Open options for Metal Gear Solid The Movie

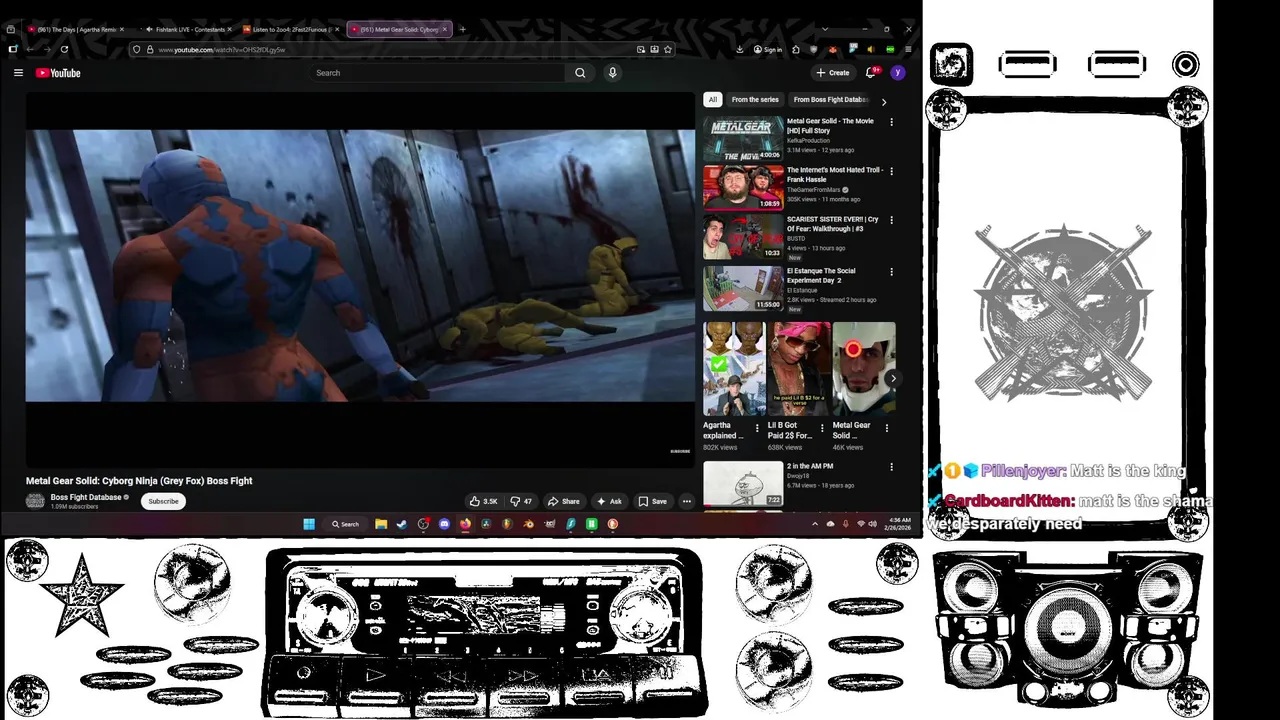point(891,122)
